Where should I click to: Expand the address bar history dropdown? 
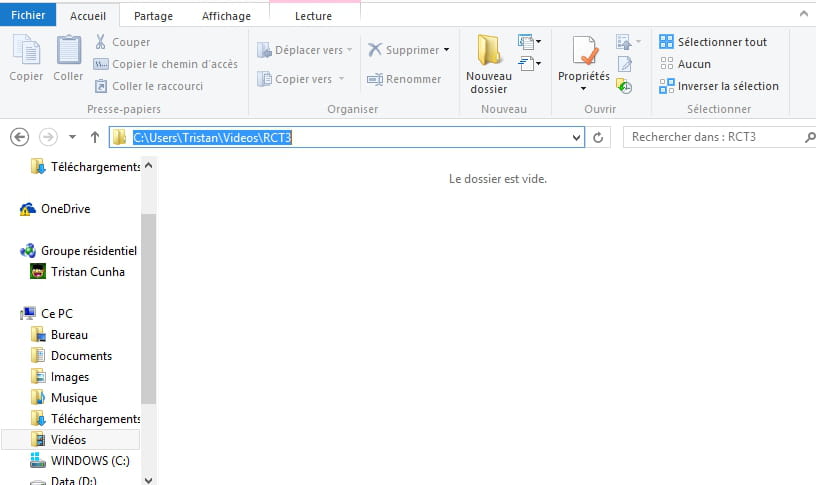click(576, 137)
